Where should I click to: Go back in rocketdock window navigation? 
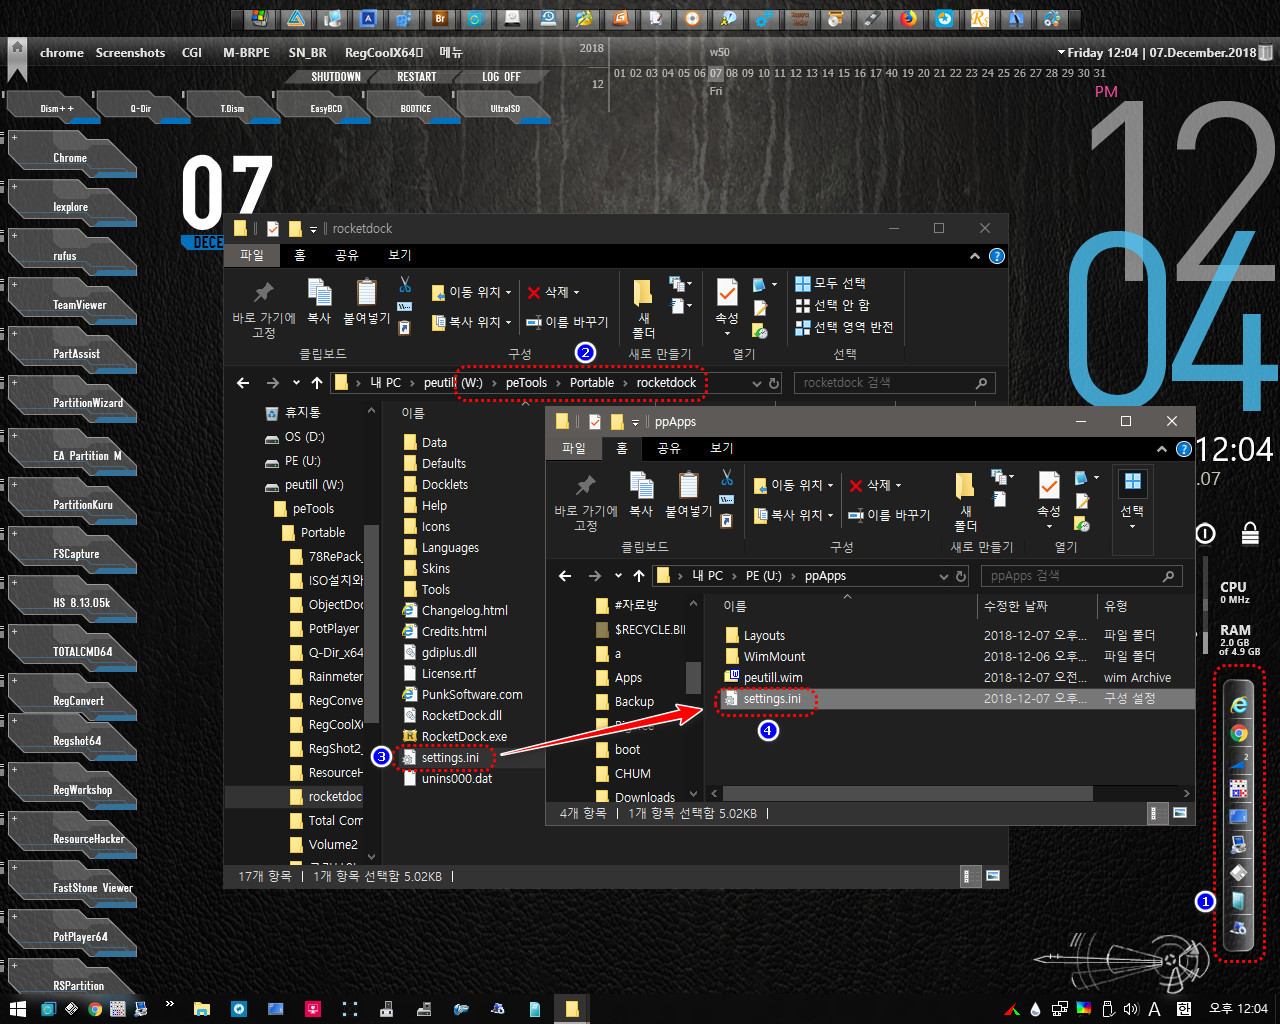tap(243, 383)
